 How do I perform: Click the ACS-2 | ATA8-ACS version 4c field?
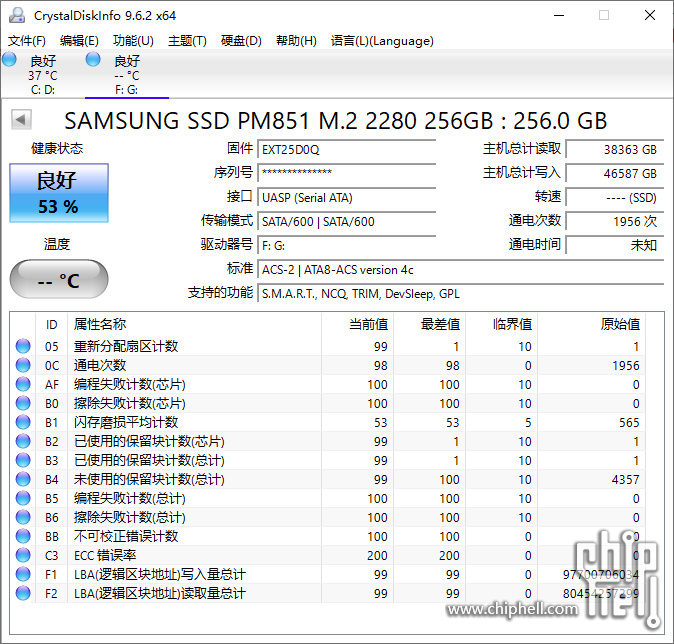pos(461,270)
